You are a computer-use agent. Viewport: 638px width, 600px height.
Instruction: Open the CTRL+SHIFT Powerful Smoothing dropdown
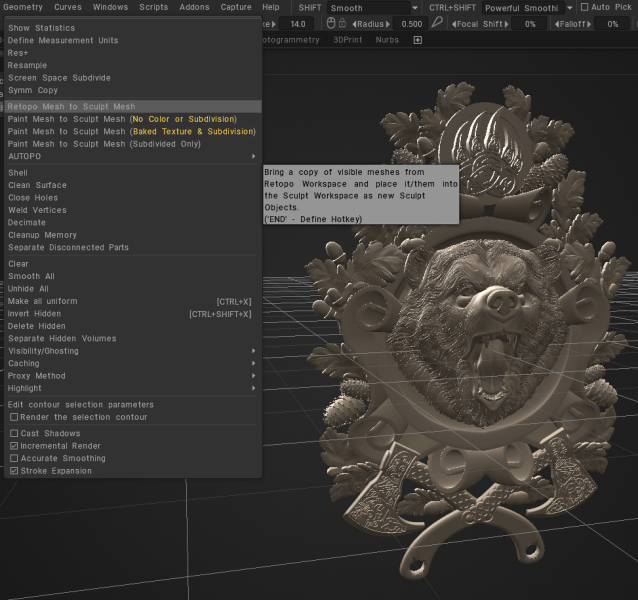point(570,8)
